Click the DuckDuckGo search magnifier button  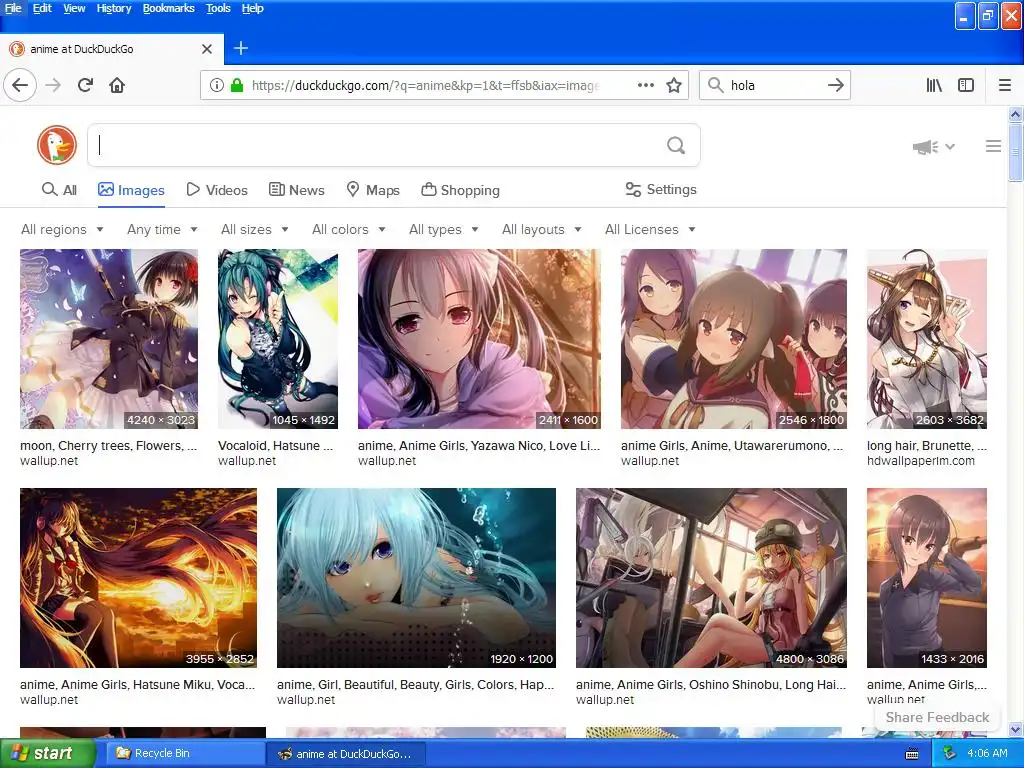click(x=676, y=145)
